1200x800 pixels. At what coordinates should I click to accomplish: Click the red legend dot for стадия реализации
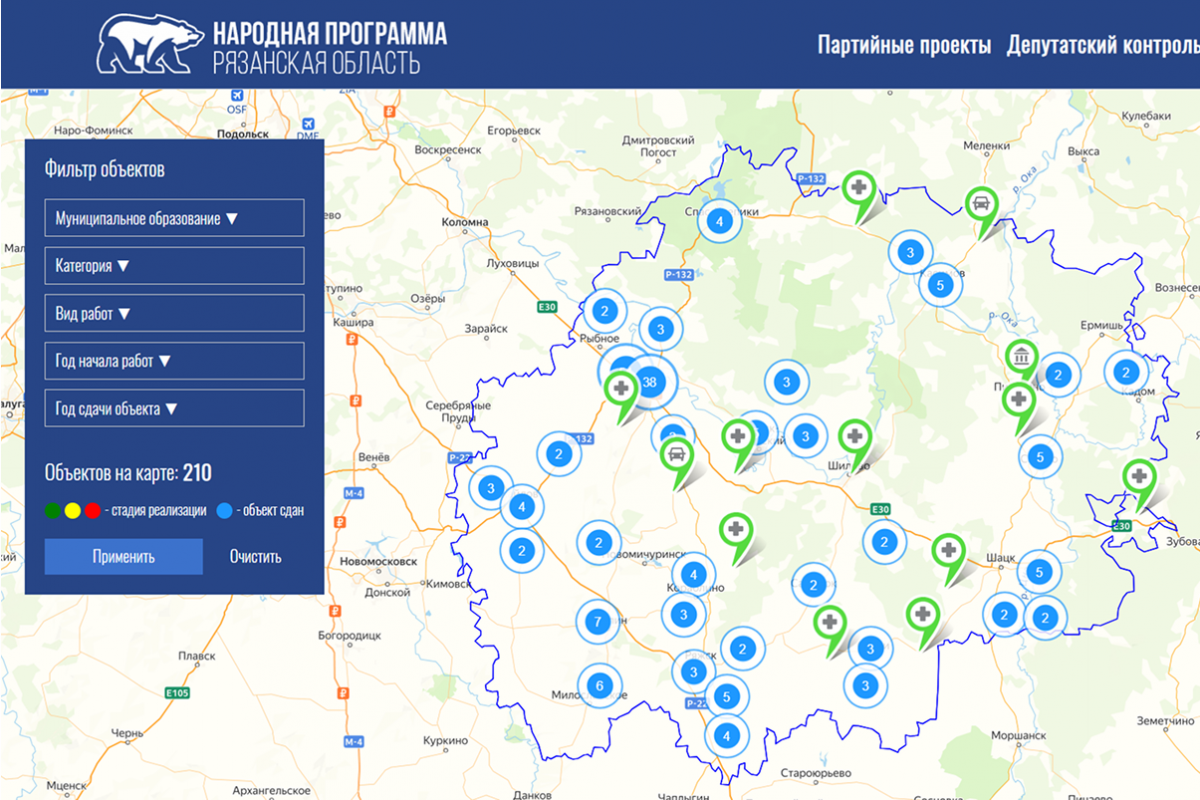(92, 511)
